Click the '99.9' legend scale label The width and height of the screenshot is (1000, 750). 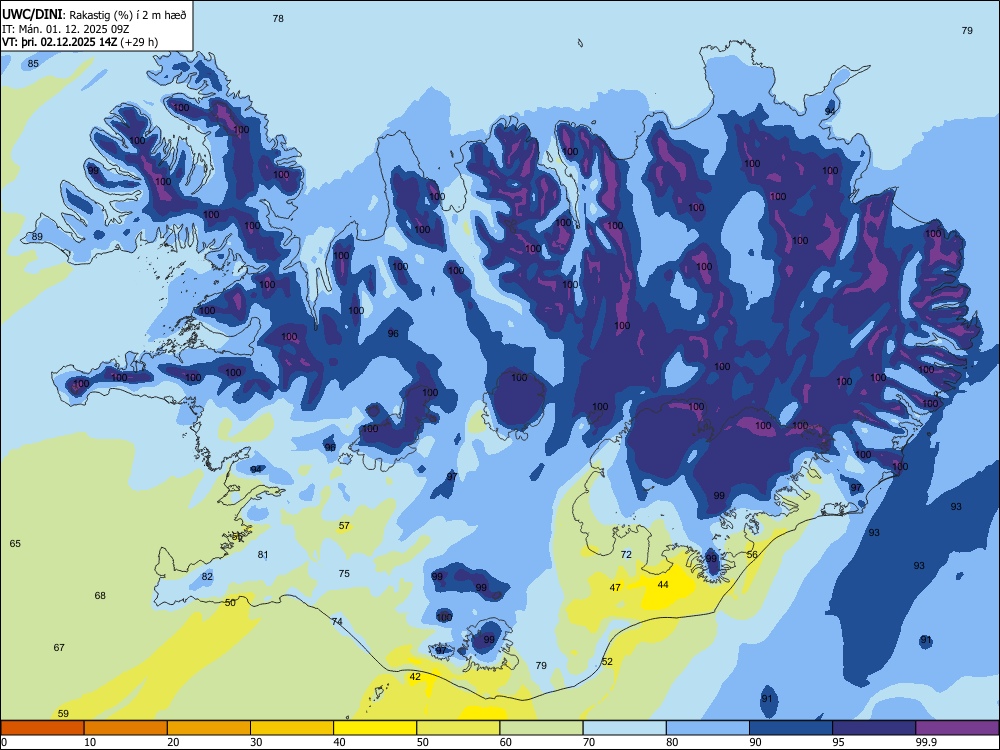click(926, 742)
